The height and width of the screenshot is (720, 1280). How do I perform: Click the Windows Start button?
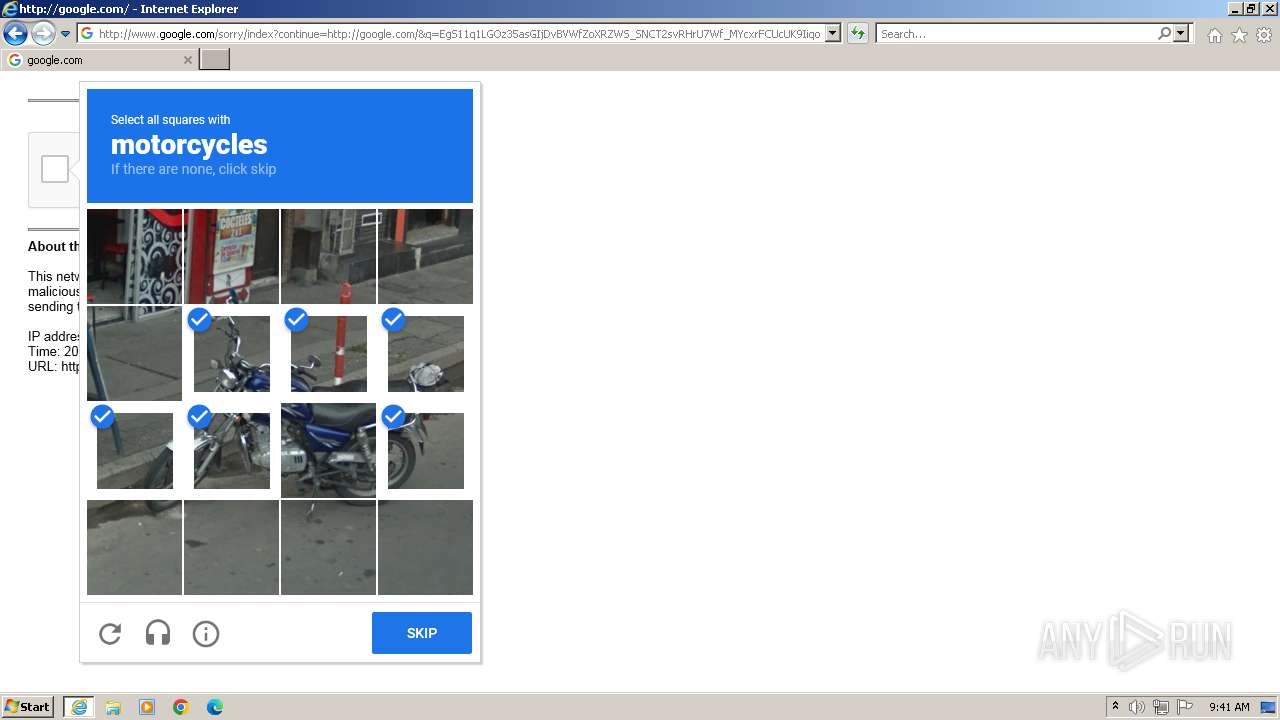click(x=28, y=707)
